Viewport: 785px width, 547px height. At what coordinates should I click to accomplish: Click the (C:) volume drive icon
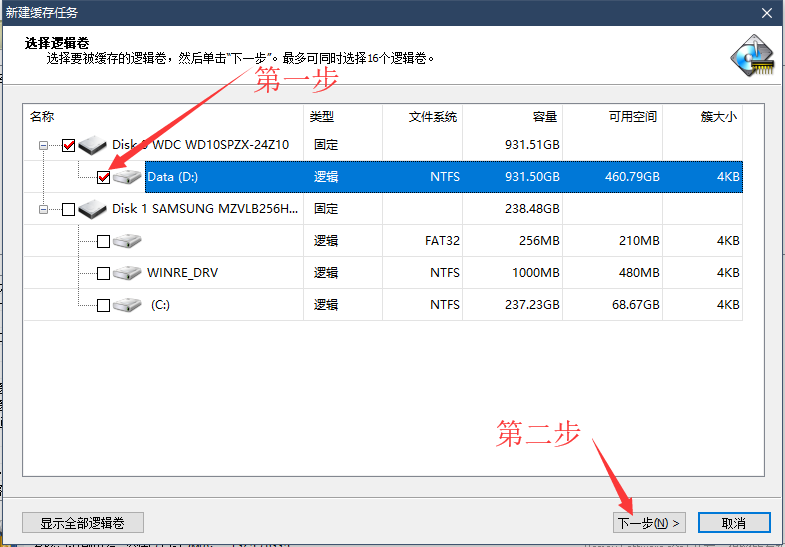127,305
